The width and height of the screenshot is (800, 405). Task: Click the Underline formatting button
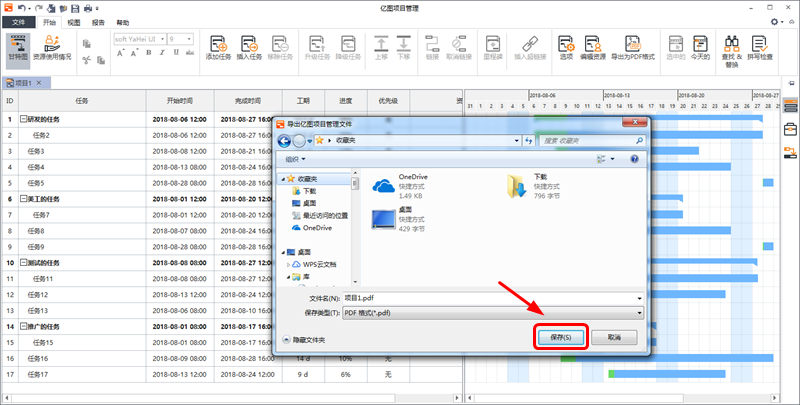coord(176,53)
